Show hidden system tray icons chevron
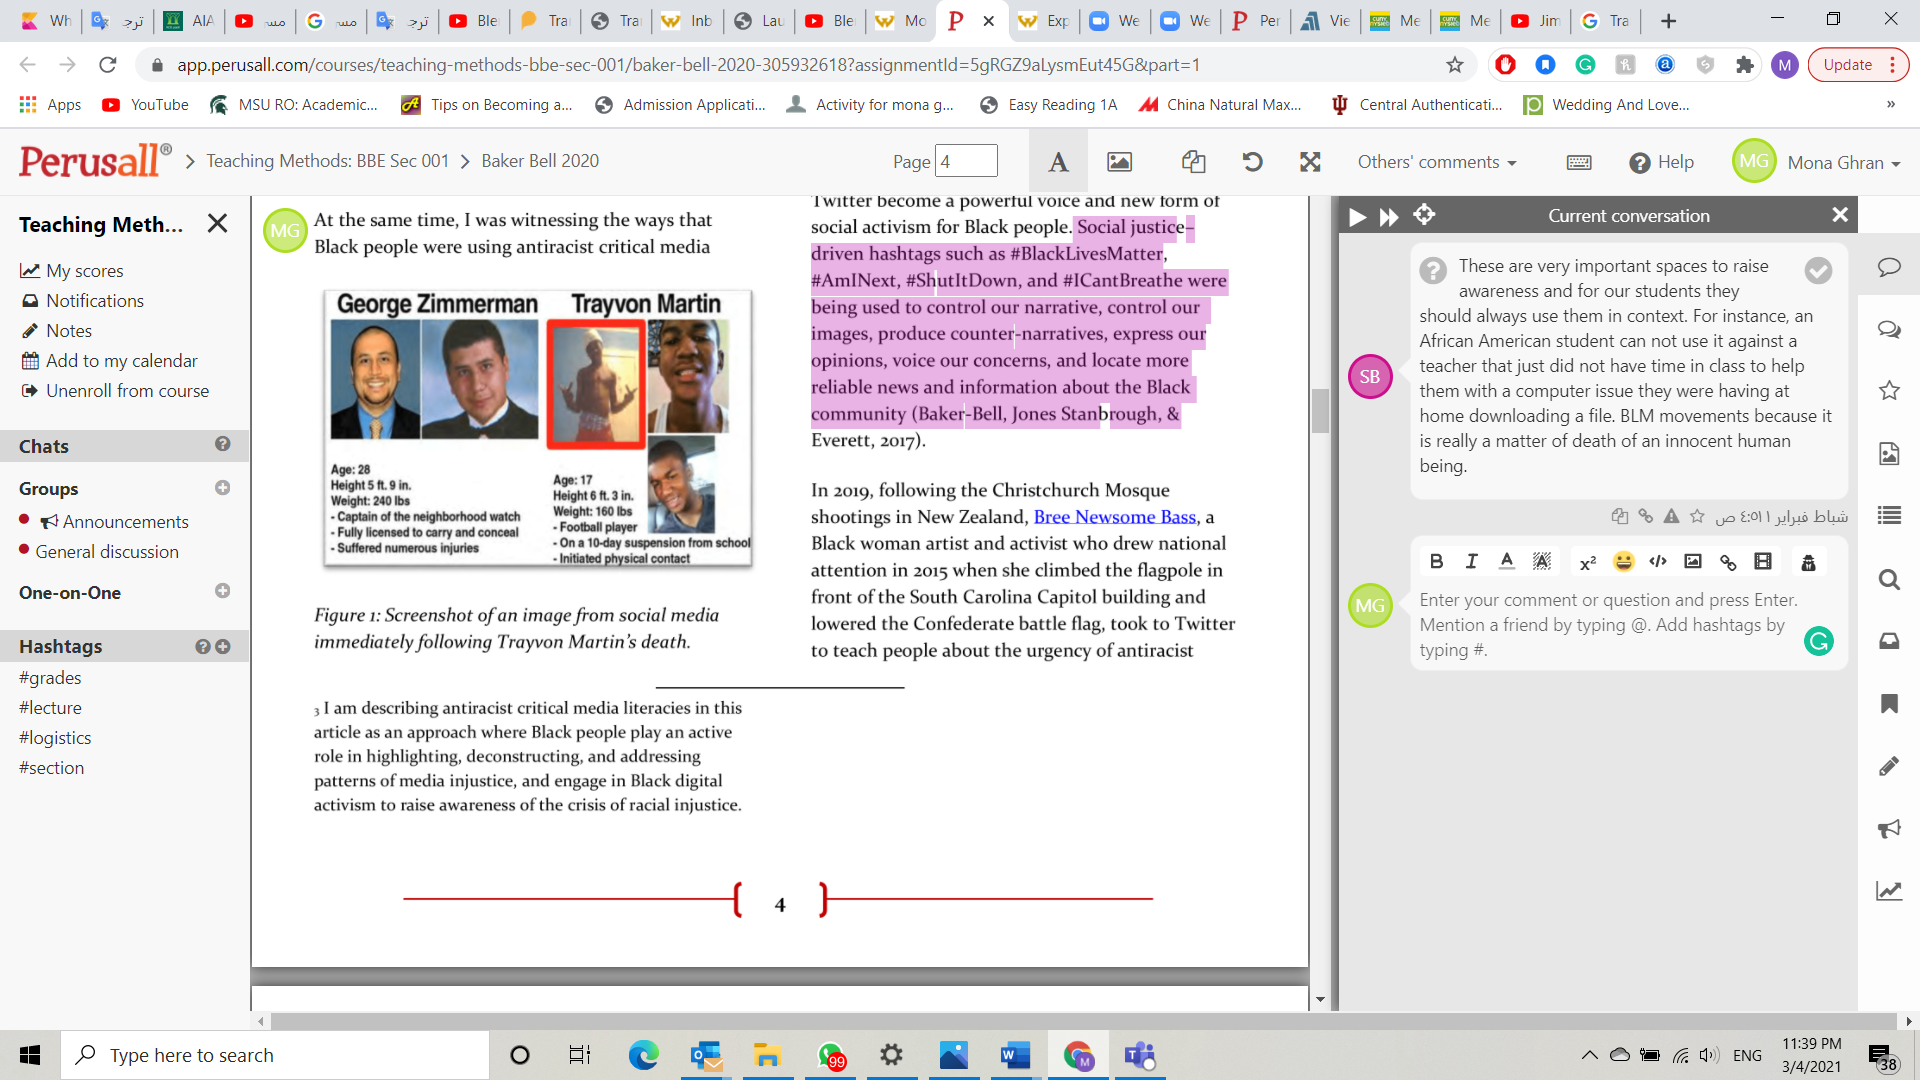This screenshot has width=1920, height=1080. 1589,1055
